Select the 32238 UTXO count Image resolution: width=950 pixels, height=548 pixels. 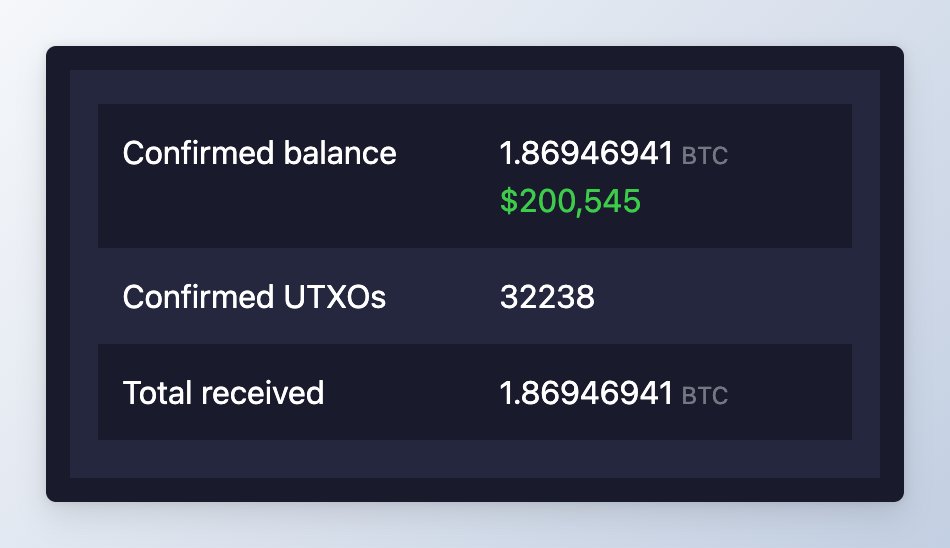point(547,297)
